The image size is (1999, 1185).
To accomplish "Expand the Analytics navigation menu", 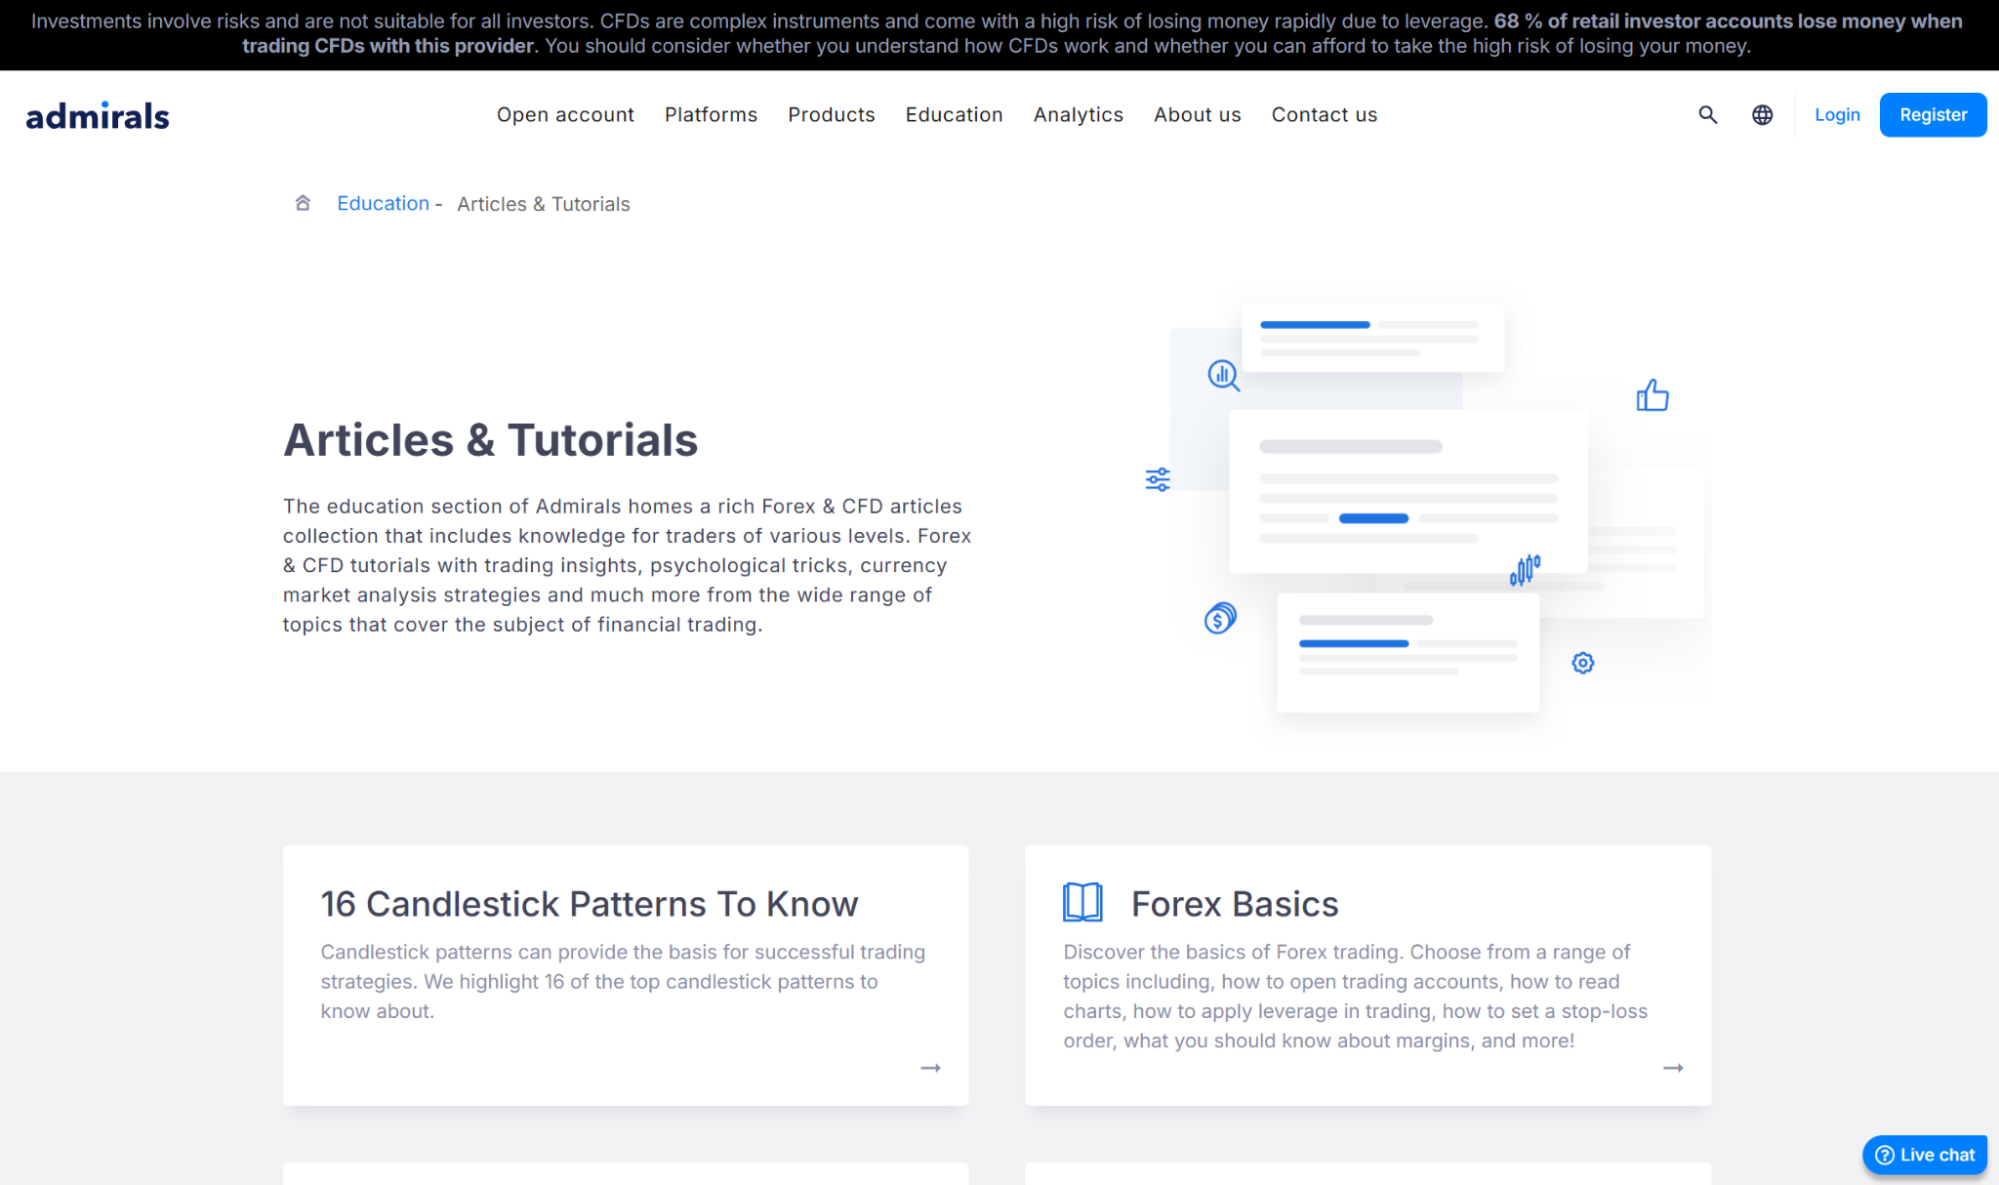I will pos(1077,115).
